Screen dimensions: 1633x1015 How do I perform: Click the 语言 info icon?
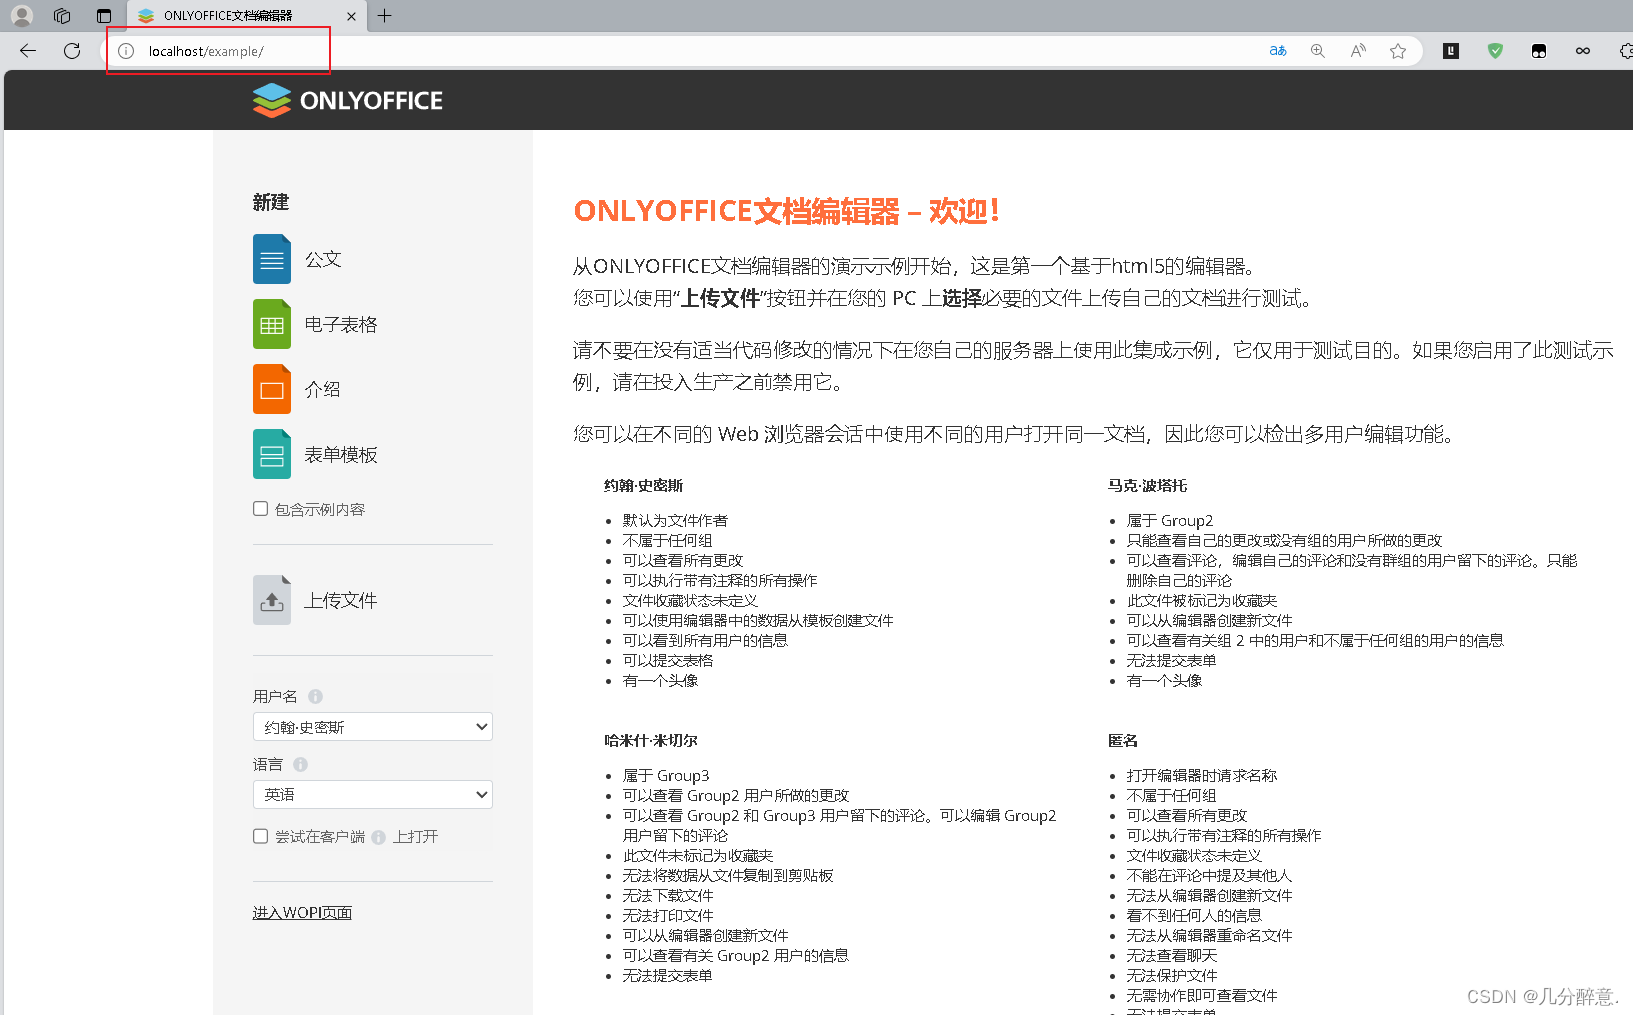tap(300, 764)
